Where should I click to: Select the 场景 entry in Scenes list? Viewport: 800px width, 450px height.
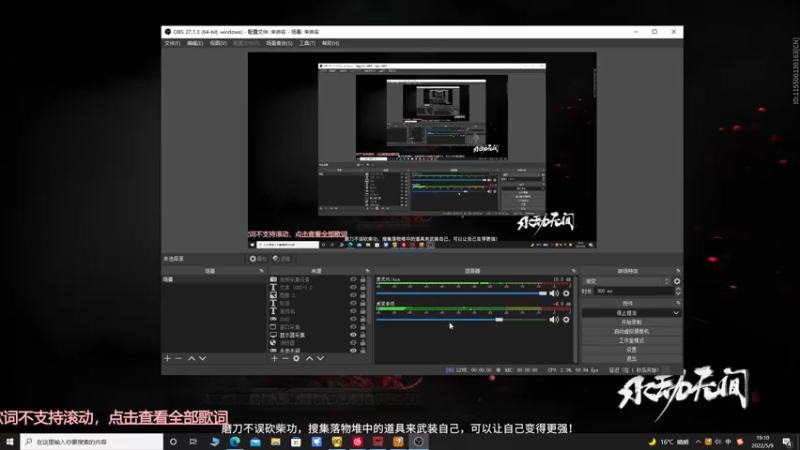coord(214,280)
